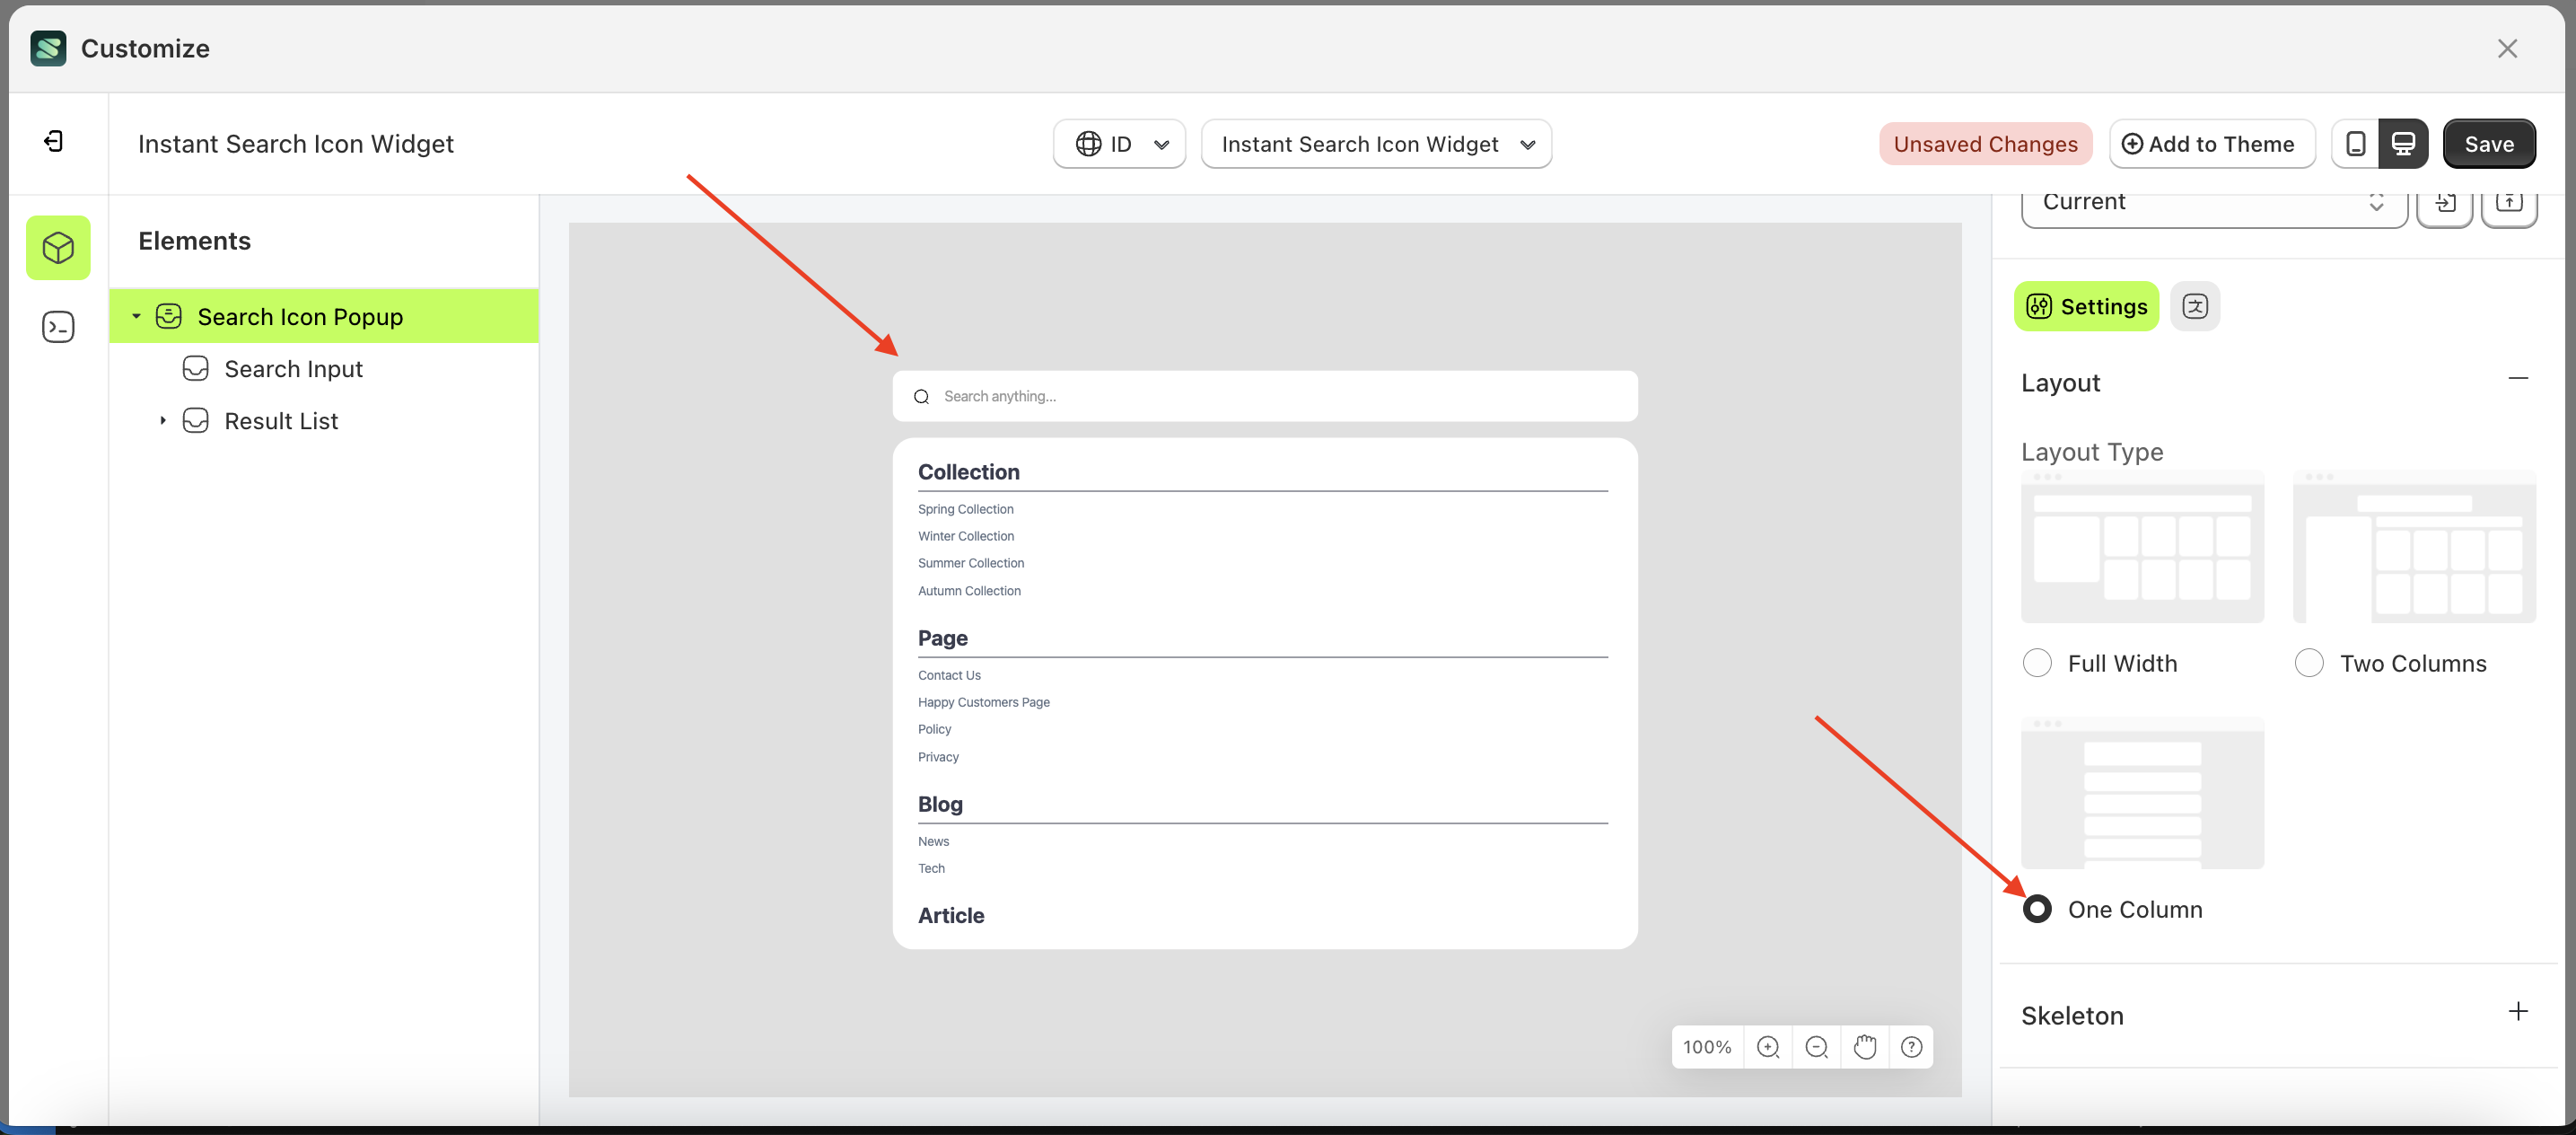Choose the Two Columns layout option
This screenshot has height=1135, width=2576.
click(2309, 662)
